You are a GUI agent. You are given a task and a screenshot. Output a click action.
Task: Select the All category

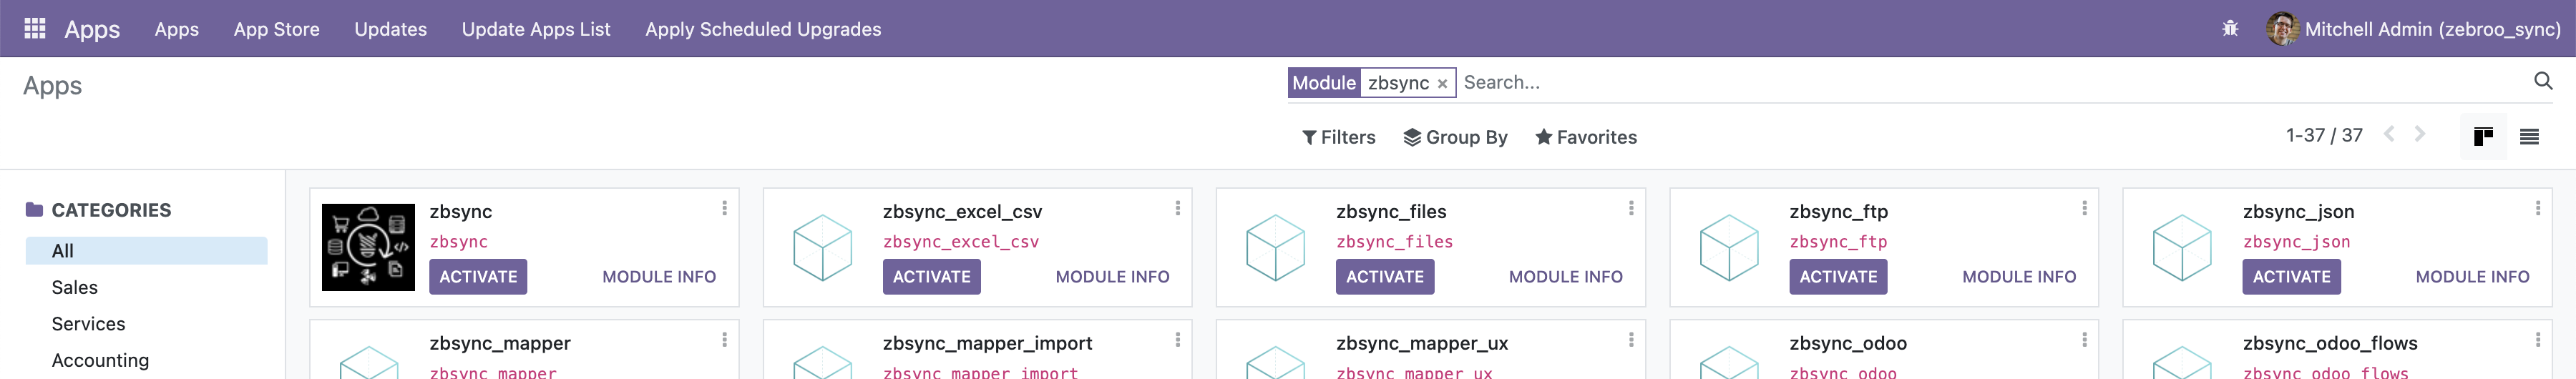(147, 251)
